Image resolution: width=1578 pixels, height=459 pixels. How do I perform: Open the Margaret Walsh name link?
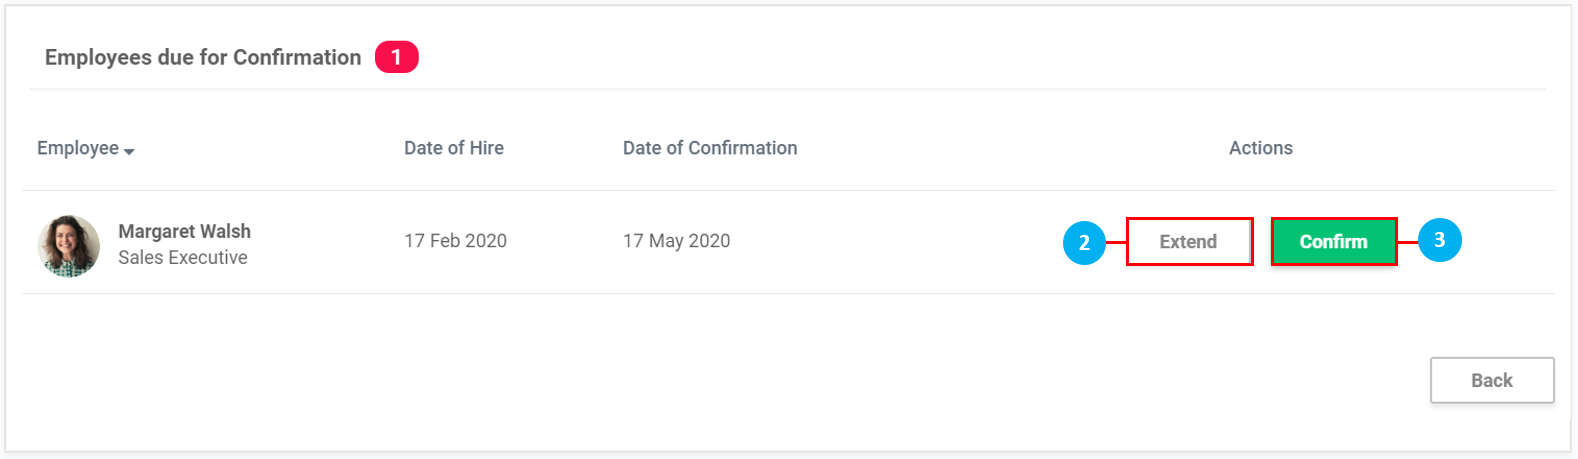click(x=184, y=231)
